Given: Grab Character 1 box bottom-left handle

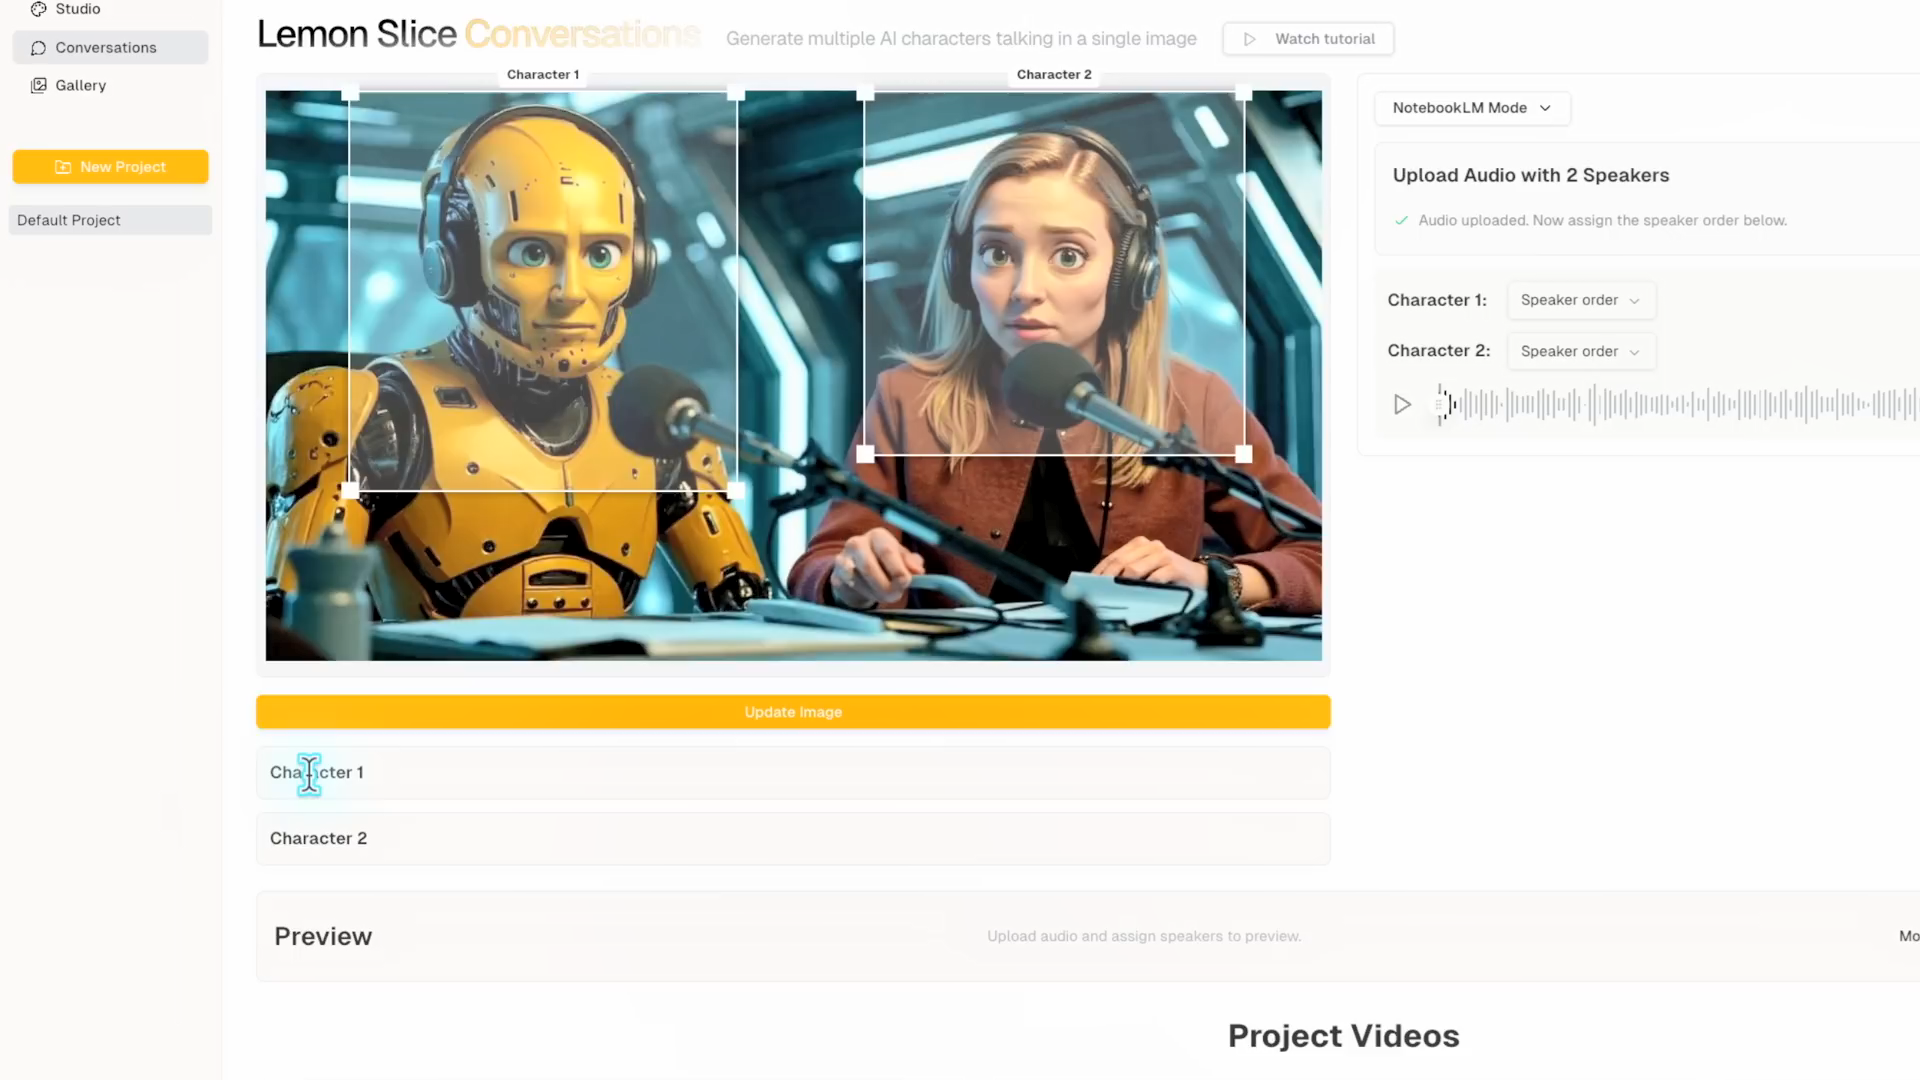Looking at the screenshot, I should point(350,490).
